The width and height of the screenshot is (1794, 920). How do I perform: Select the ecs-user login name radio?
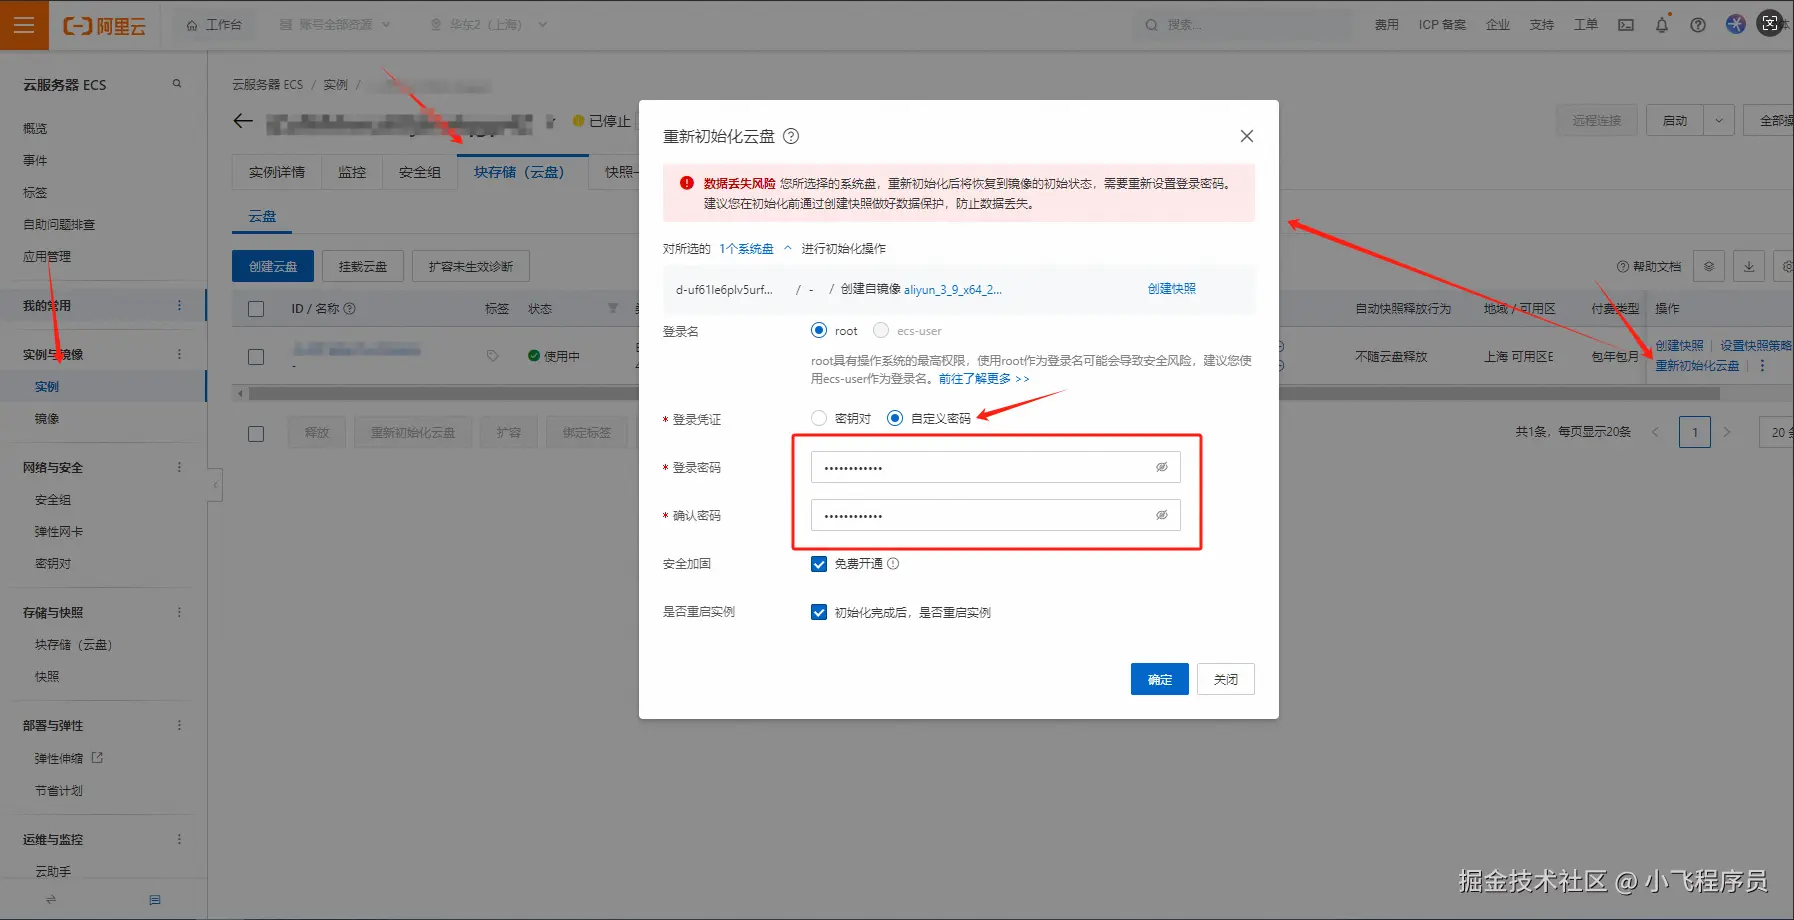pos(881,330)
